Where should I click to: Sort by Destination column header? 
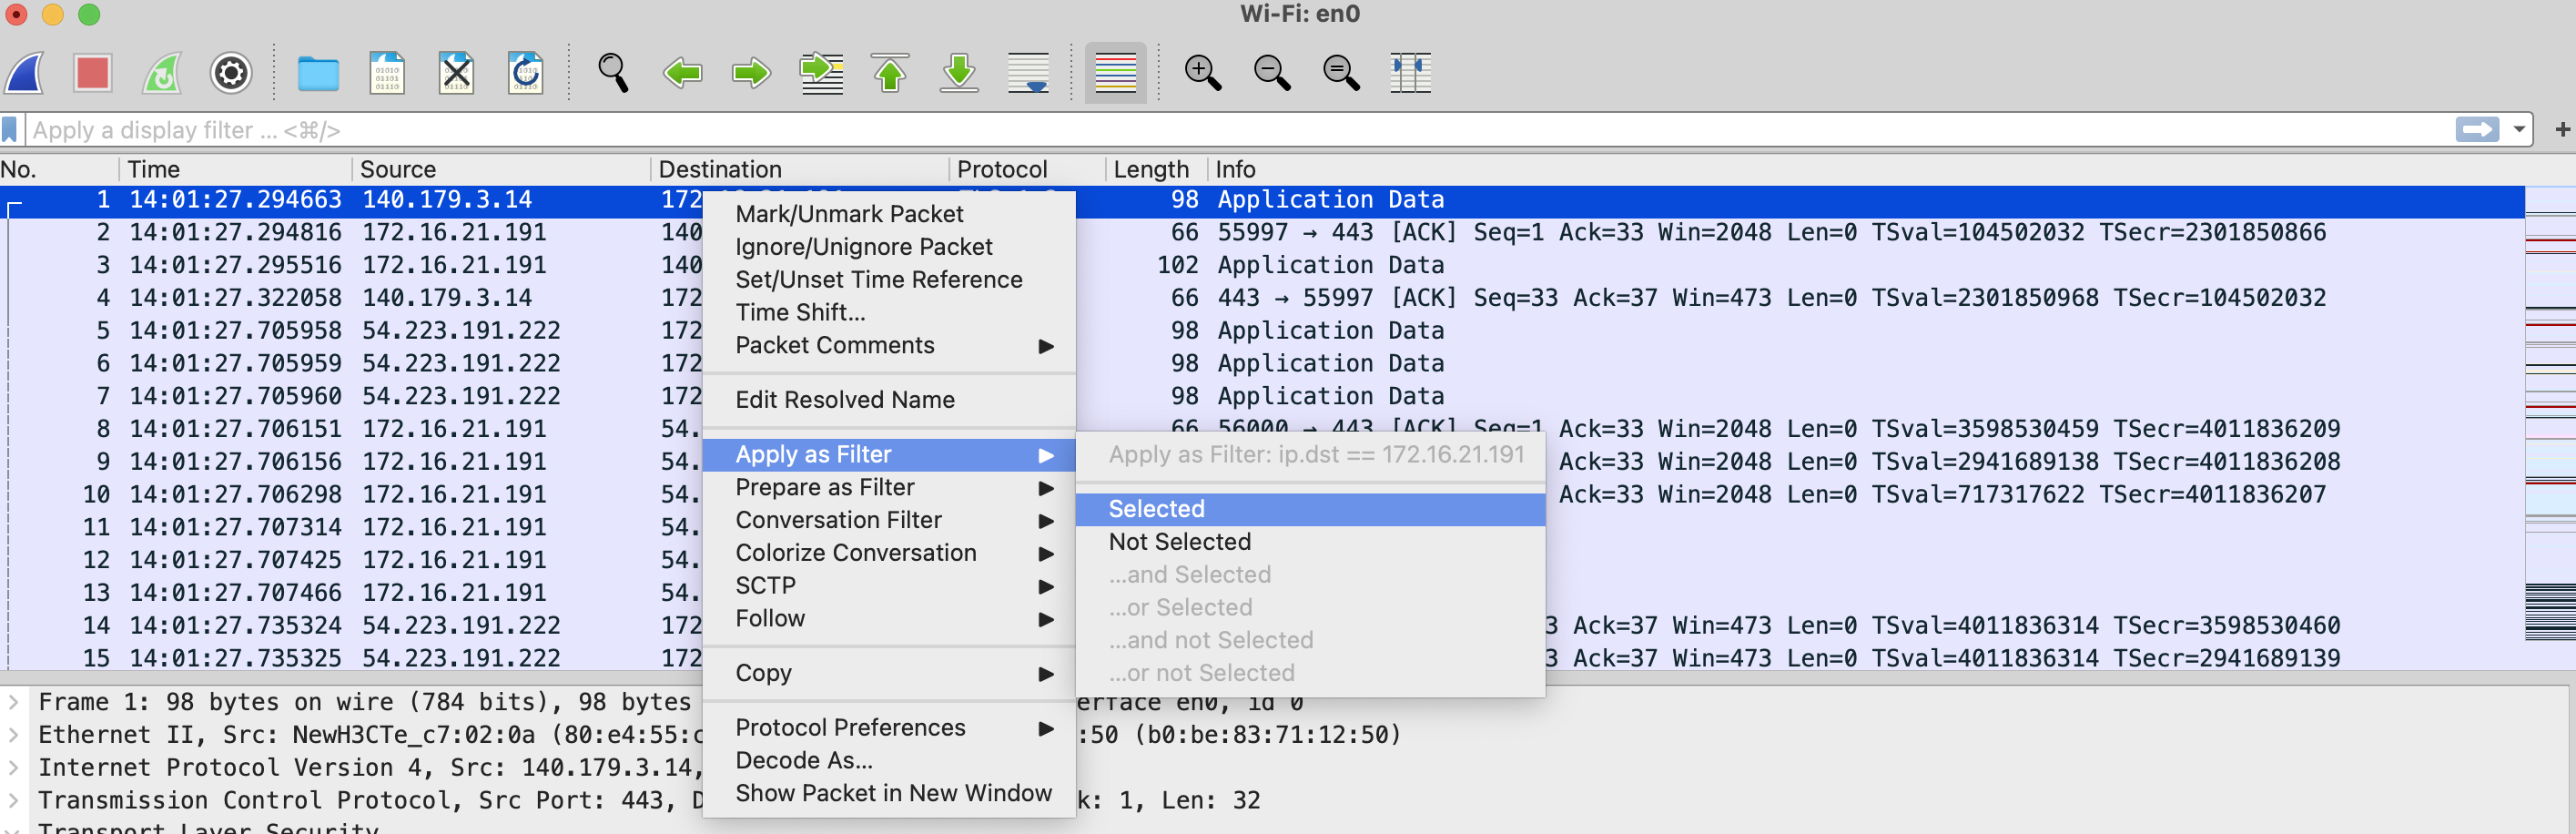[x=800, y=169]
